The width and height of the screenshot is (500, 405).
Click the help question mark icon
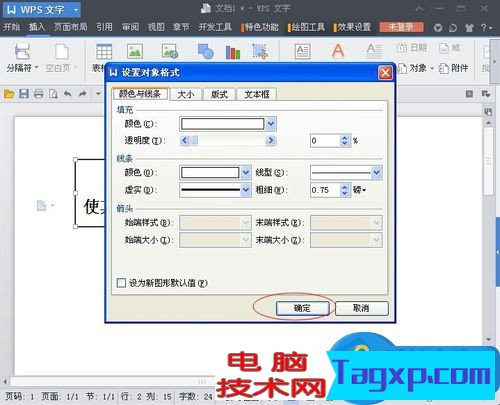484,28
